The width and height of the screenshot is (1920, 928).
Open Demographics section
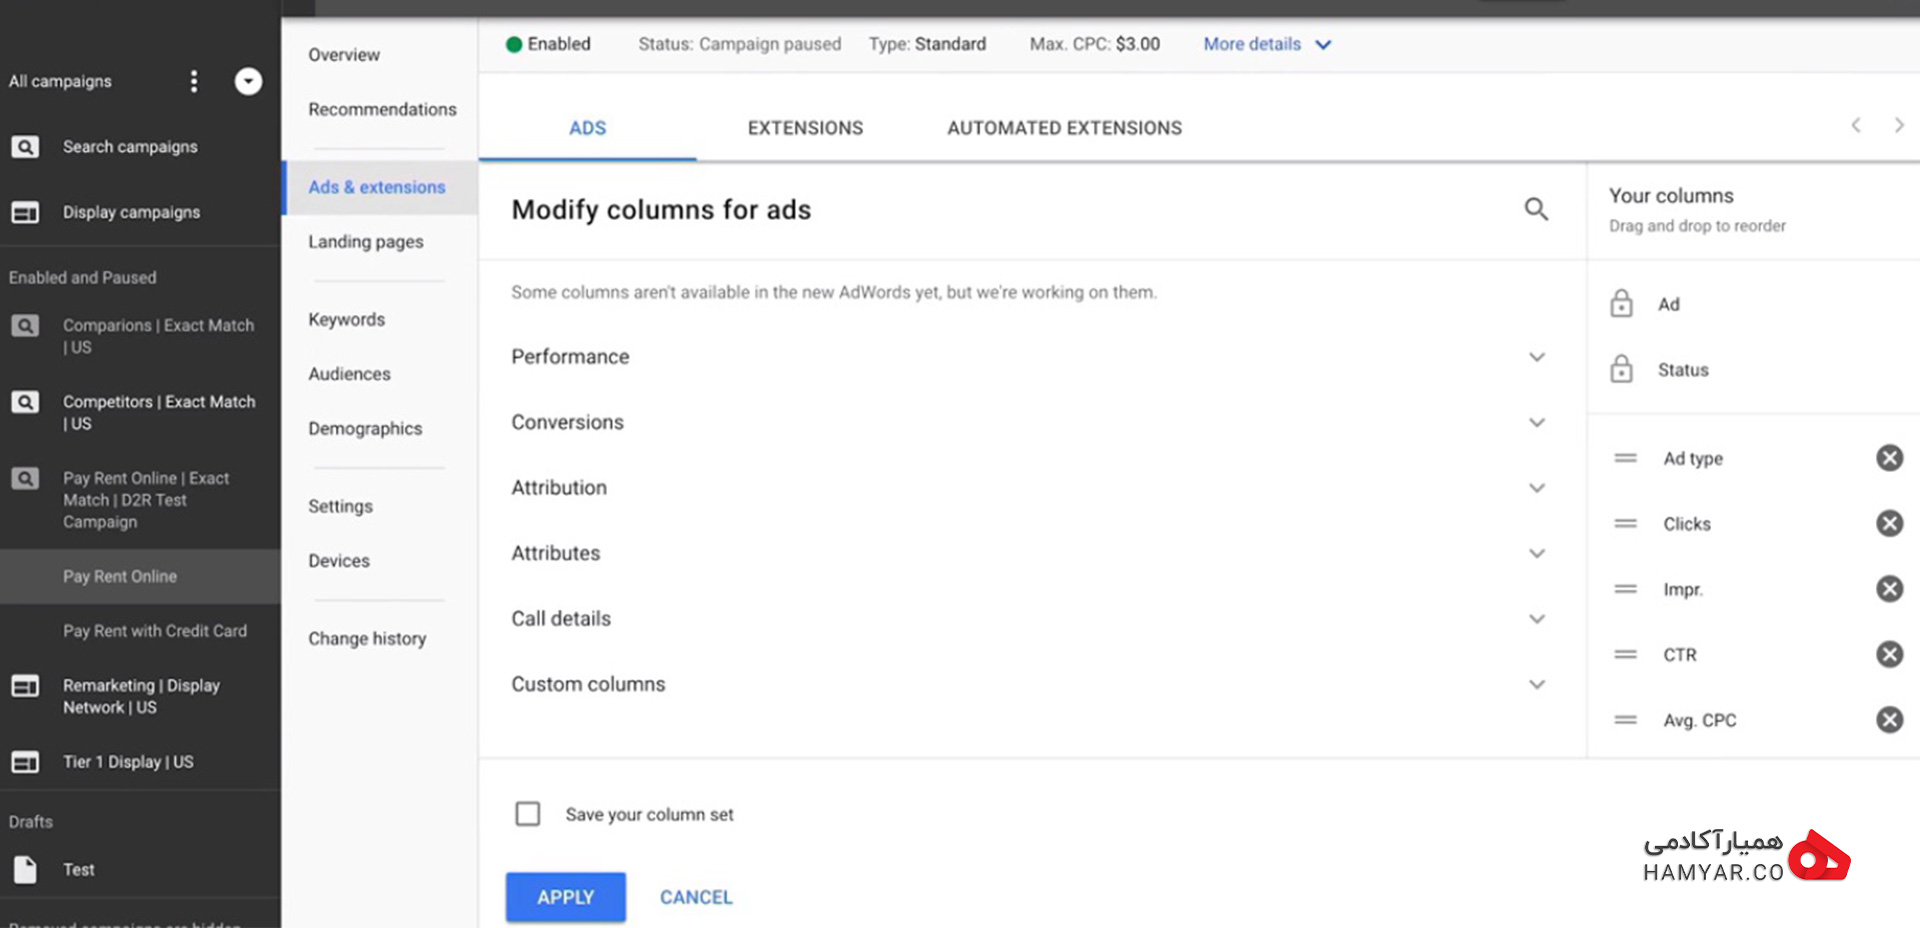[365, 429]
